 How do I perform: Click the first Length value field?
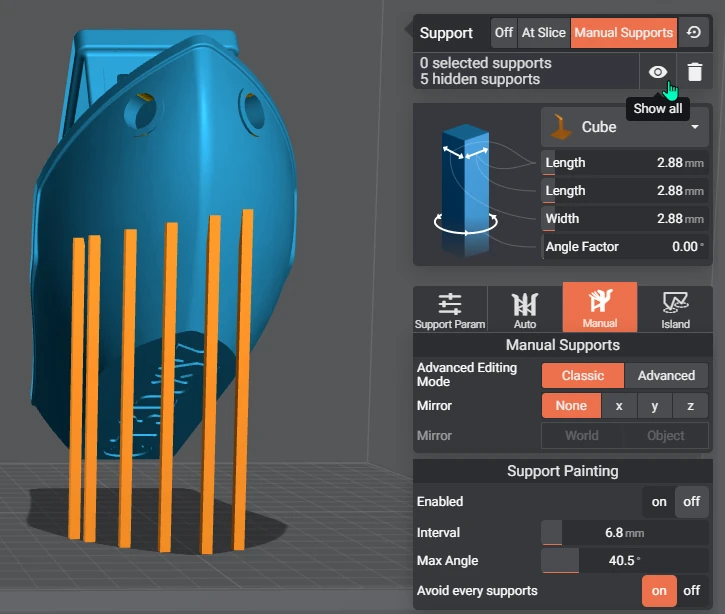[x=625, y=163]
